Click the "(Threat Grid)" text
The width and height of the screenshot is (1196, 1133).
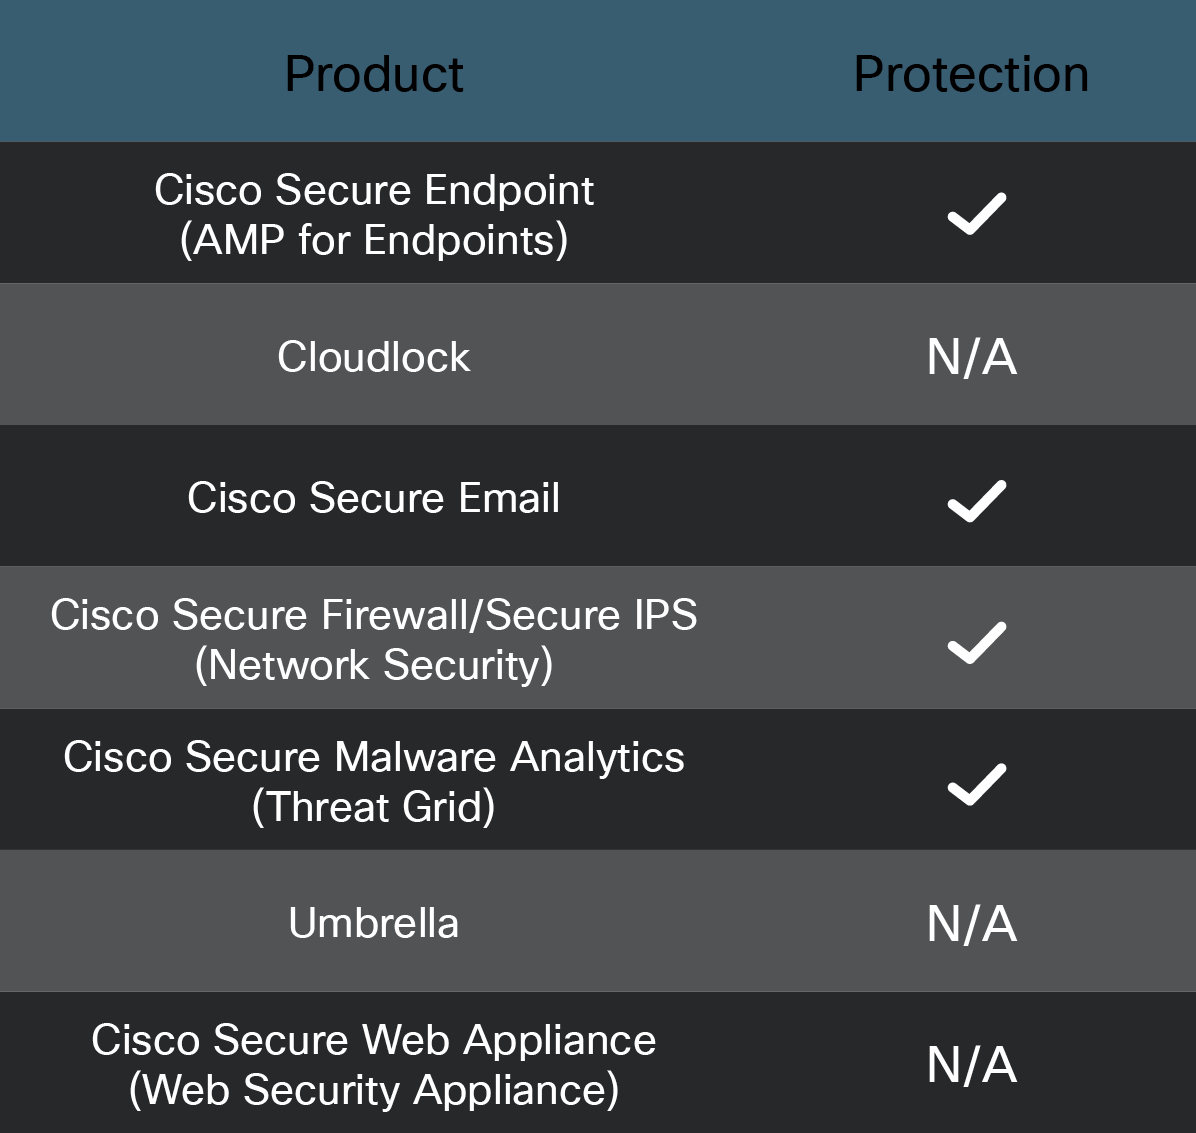pos(374,807)
